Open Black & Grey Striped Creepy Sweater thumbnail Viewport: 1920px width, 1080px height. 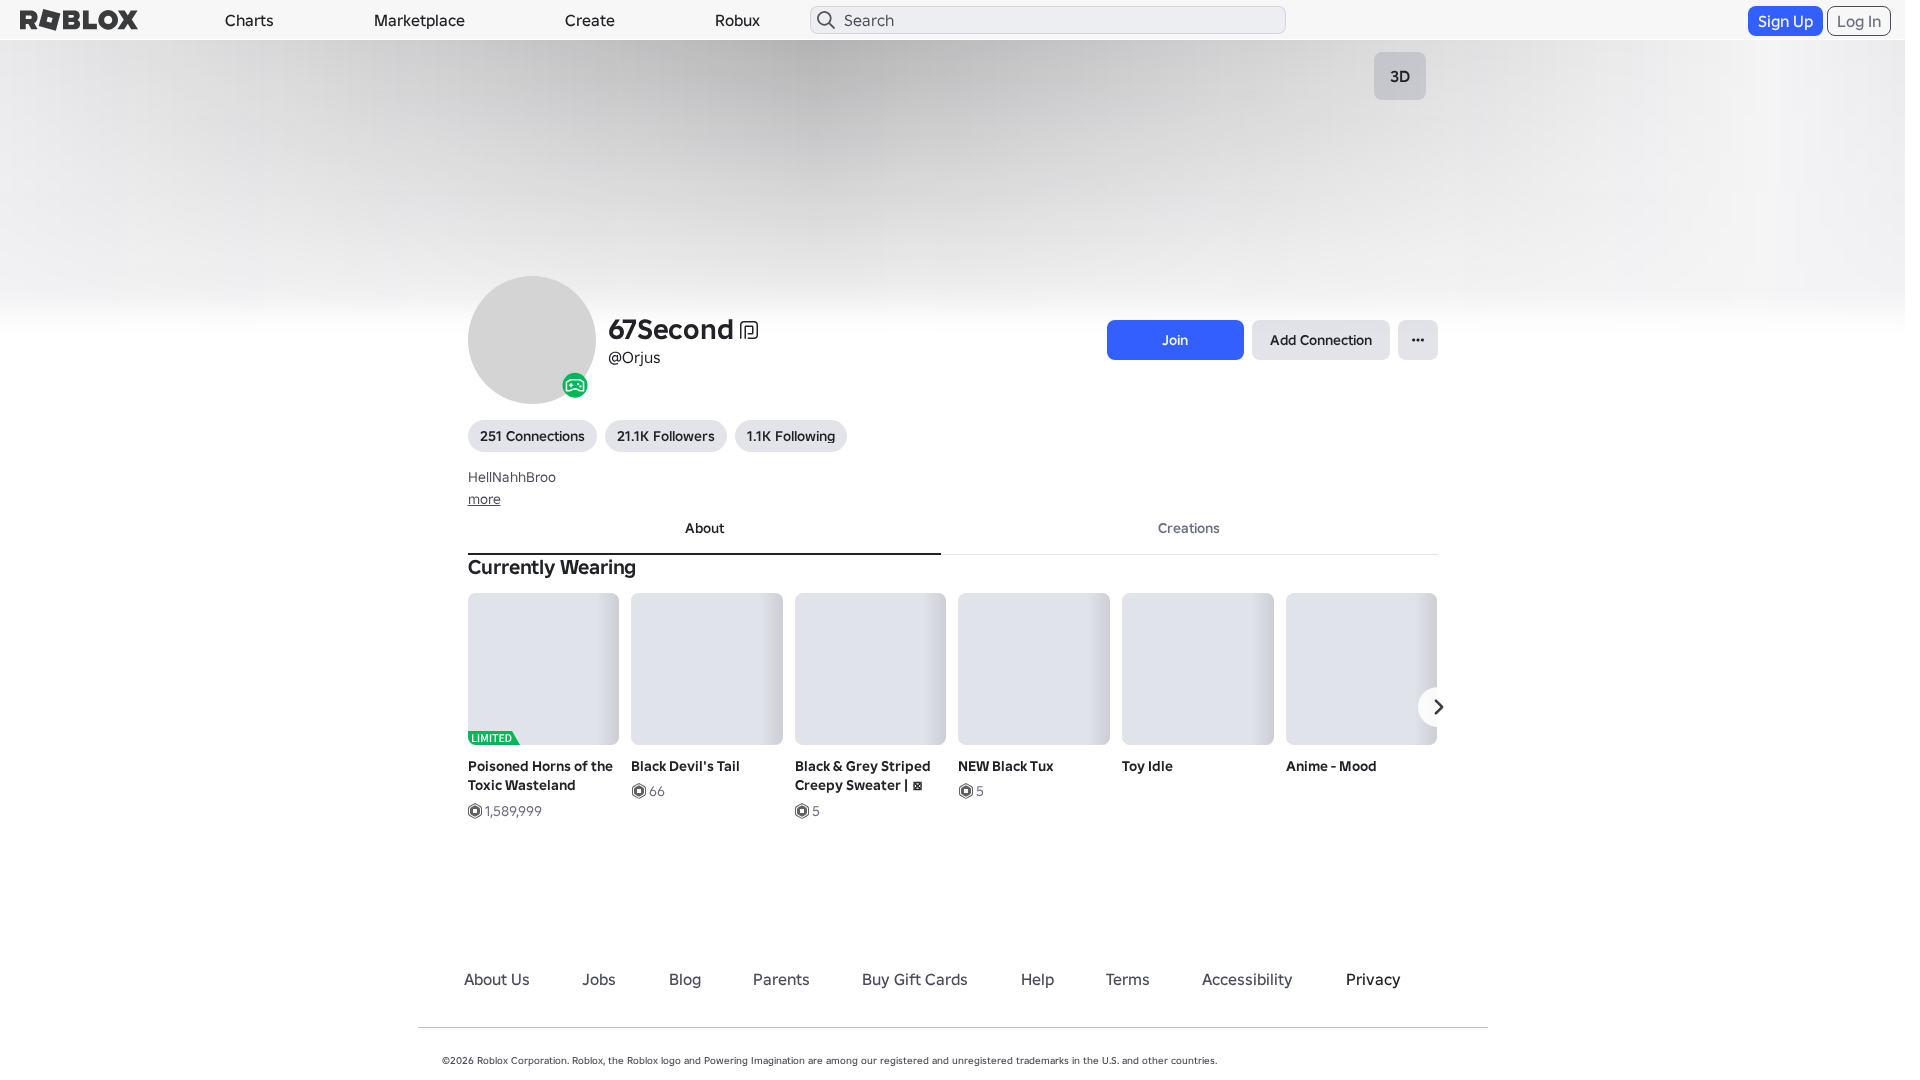pyautogui.click(x=870, y=669)
